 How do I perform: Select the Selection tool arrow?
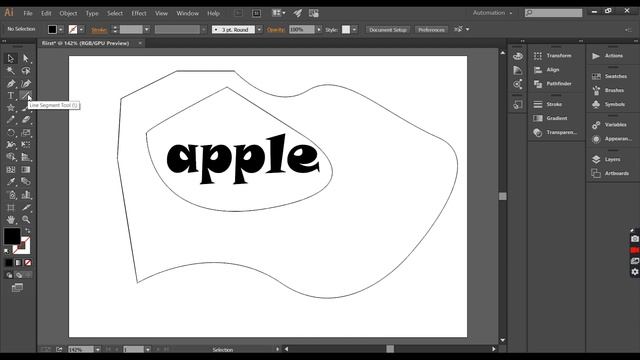(x=11, y=58)
